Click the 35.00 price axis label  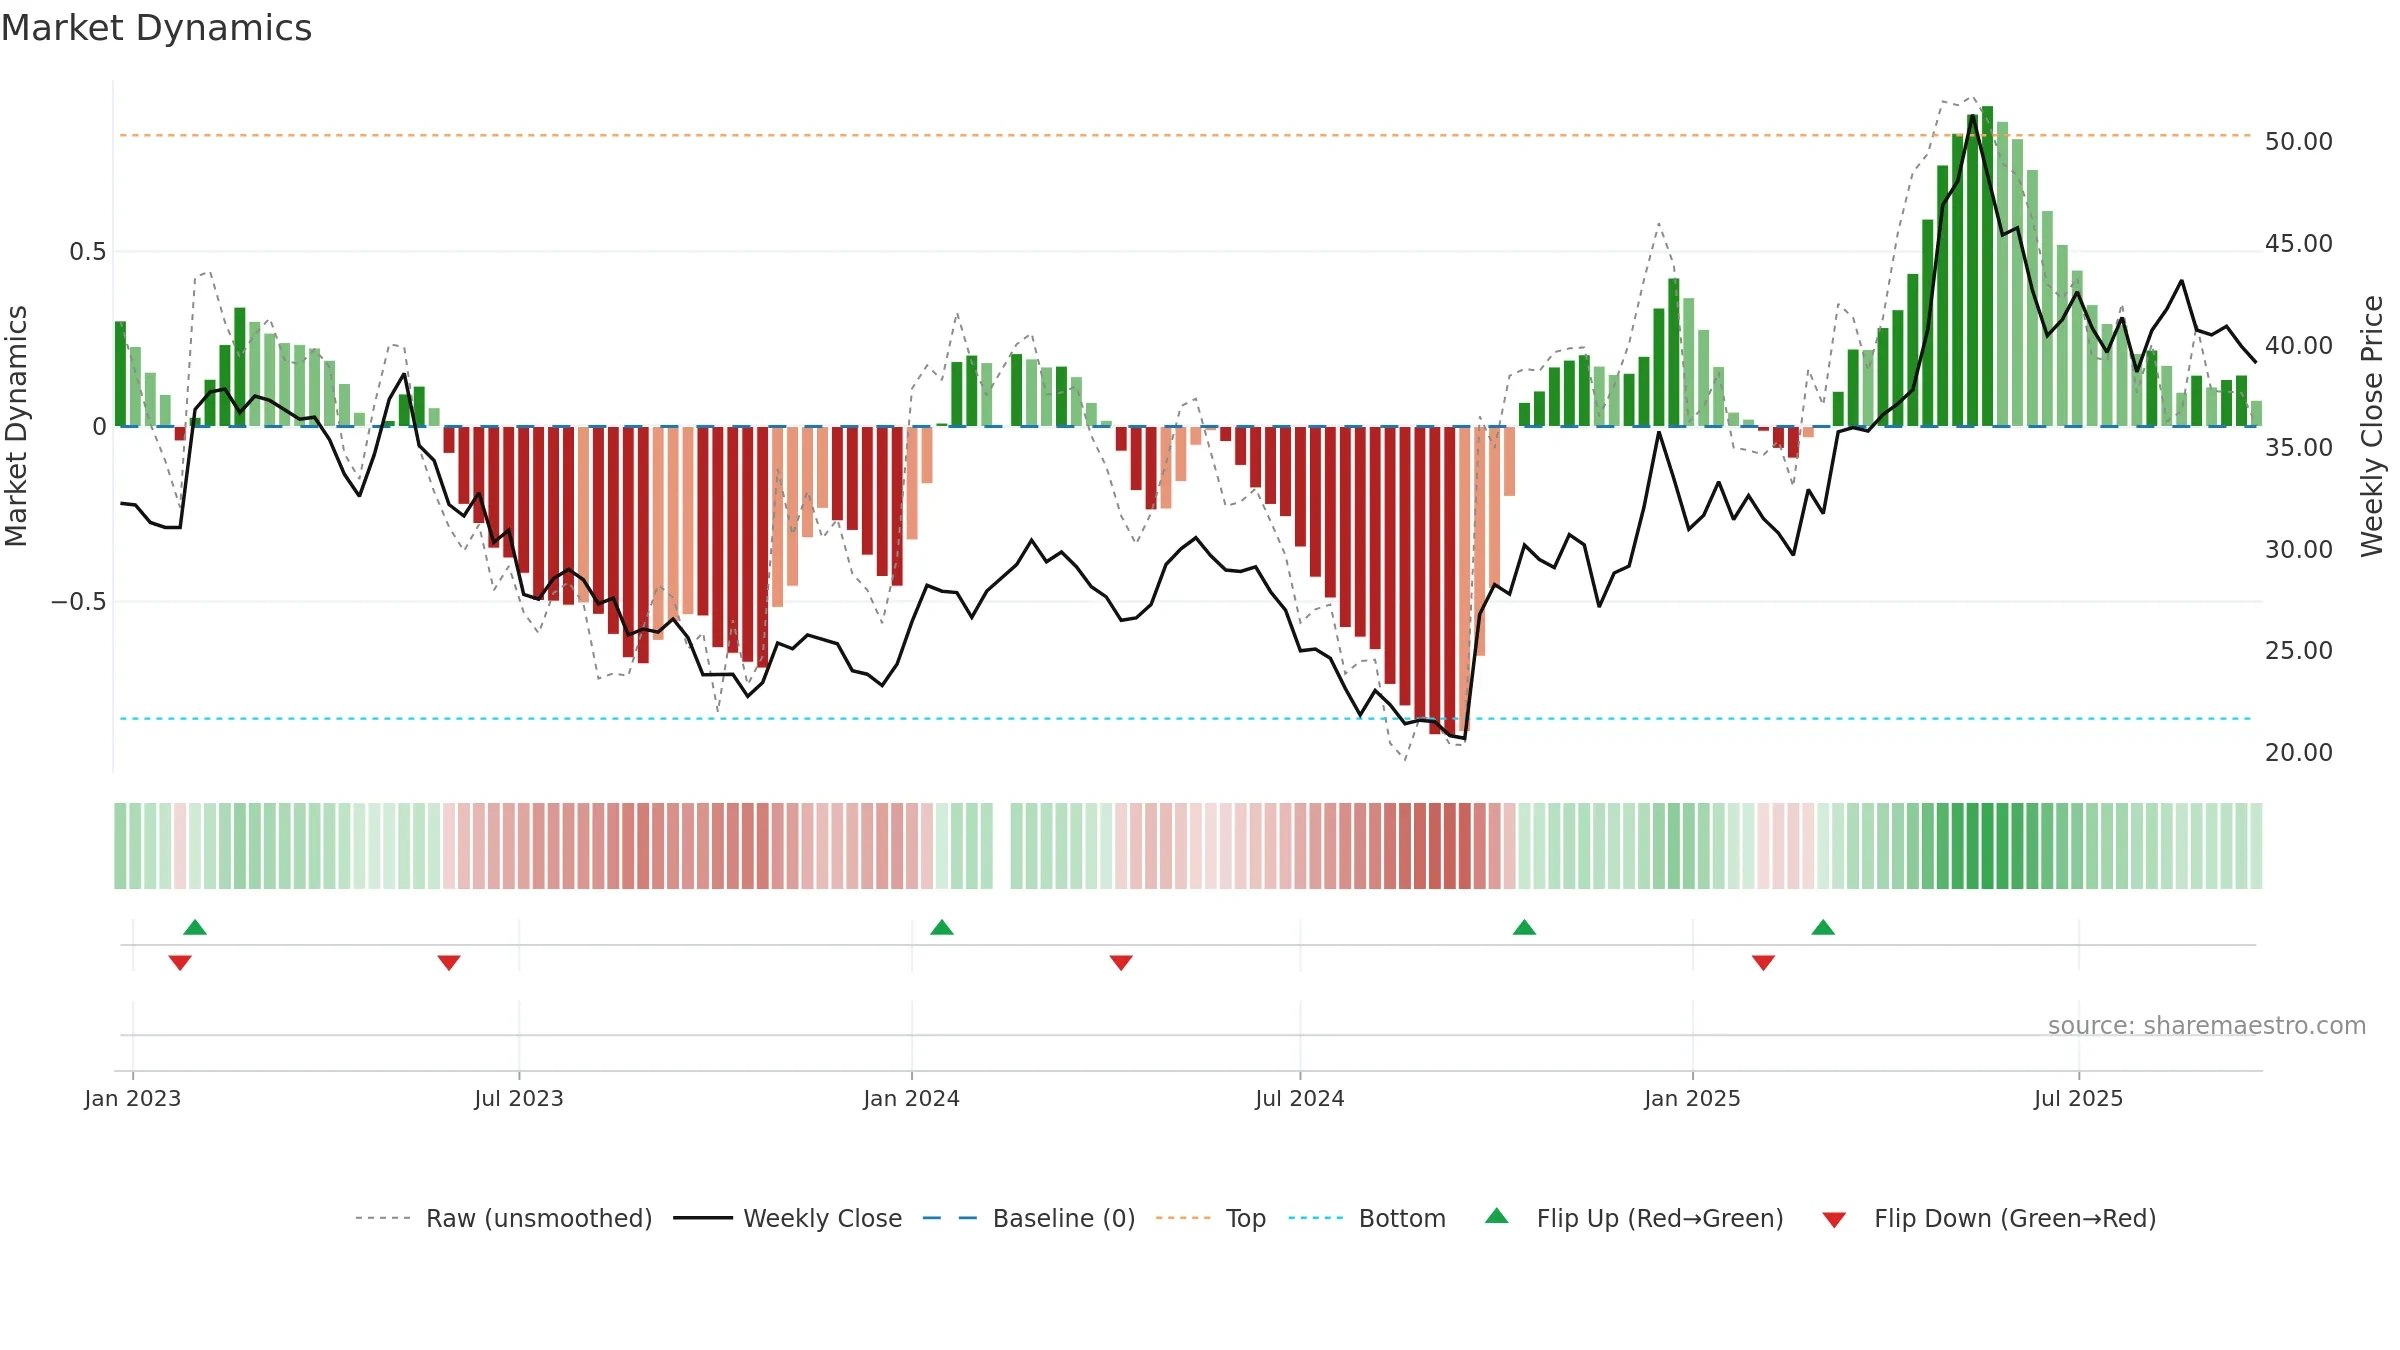(2299, 448)
